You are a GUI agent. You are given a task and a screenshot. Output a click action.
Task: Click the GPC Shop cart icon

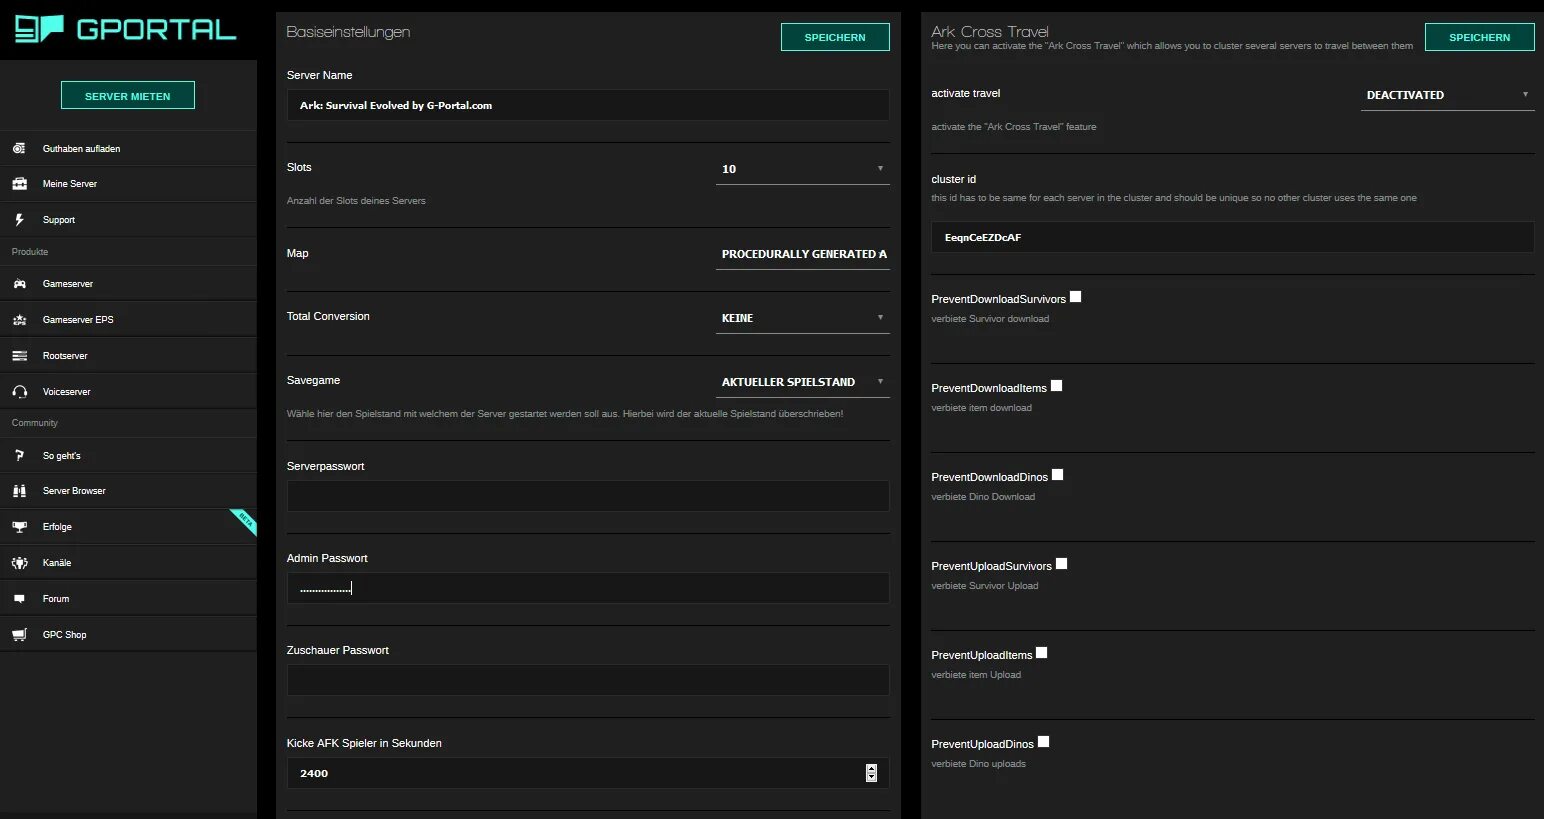point(19,635)
